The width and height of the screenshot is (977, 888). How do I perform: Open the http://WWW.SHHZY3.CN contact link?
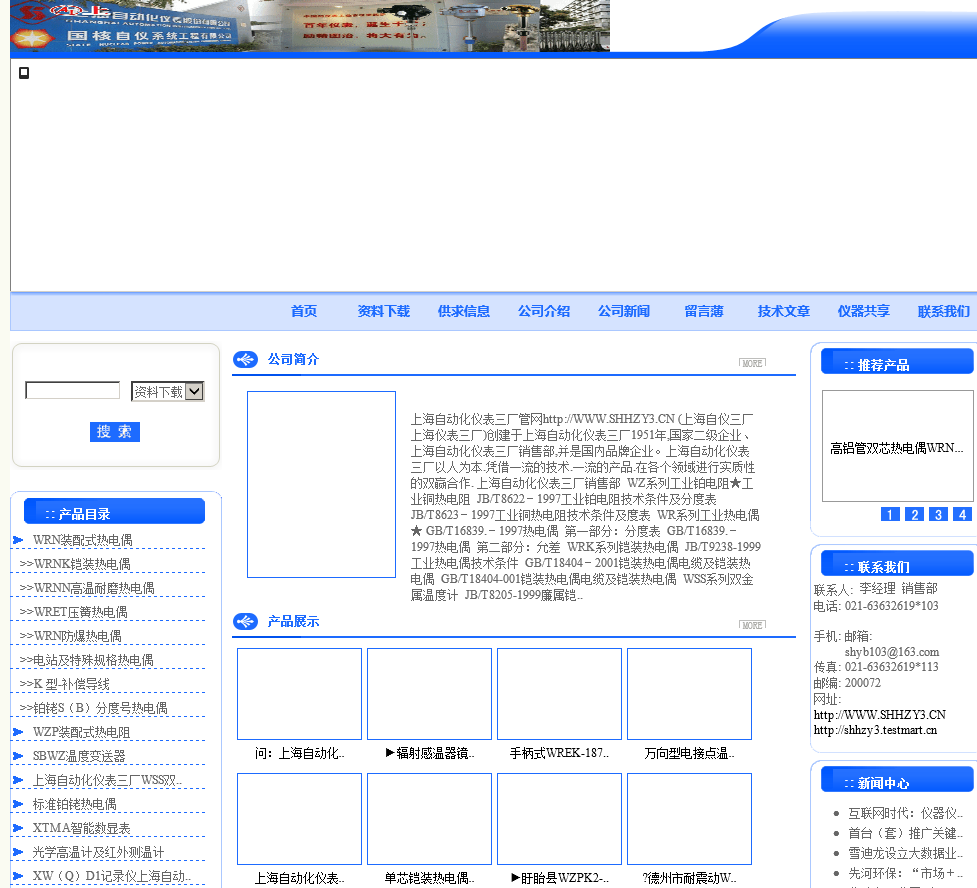879,715
